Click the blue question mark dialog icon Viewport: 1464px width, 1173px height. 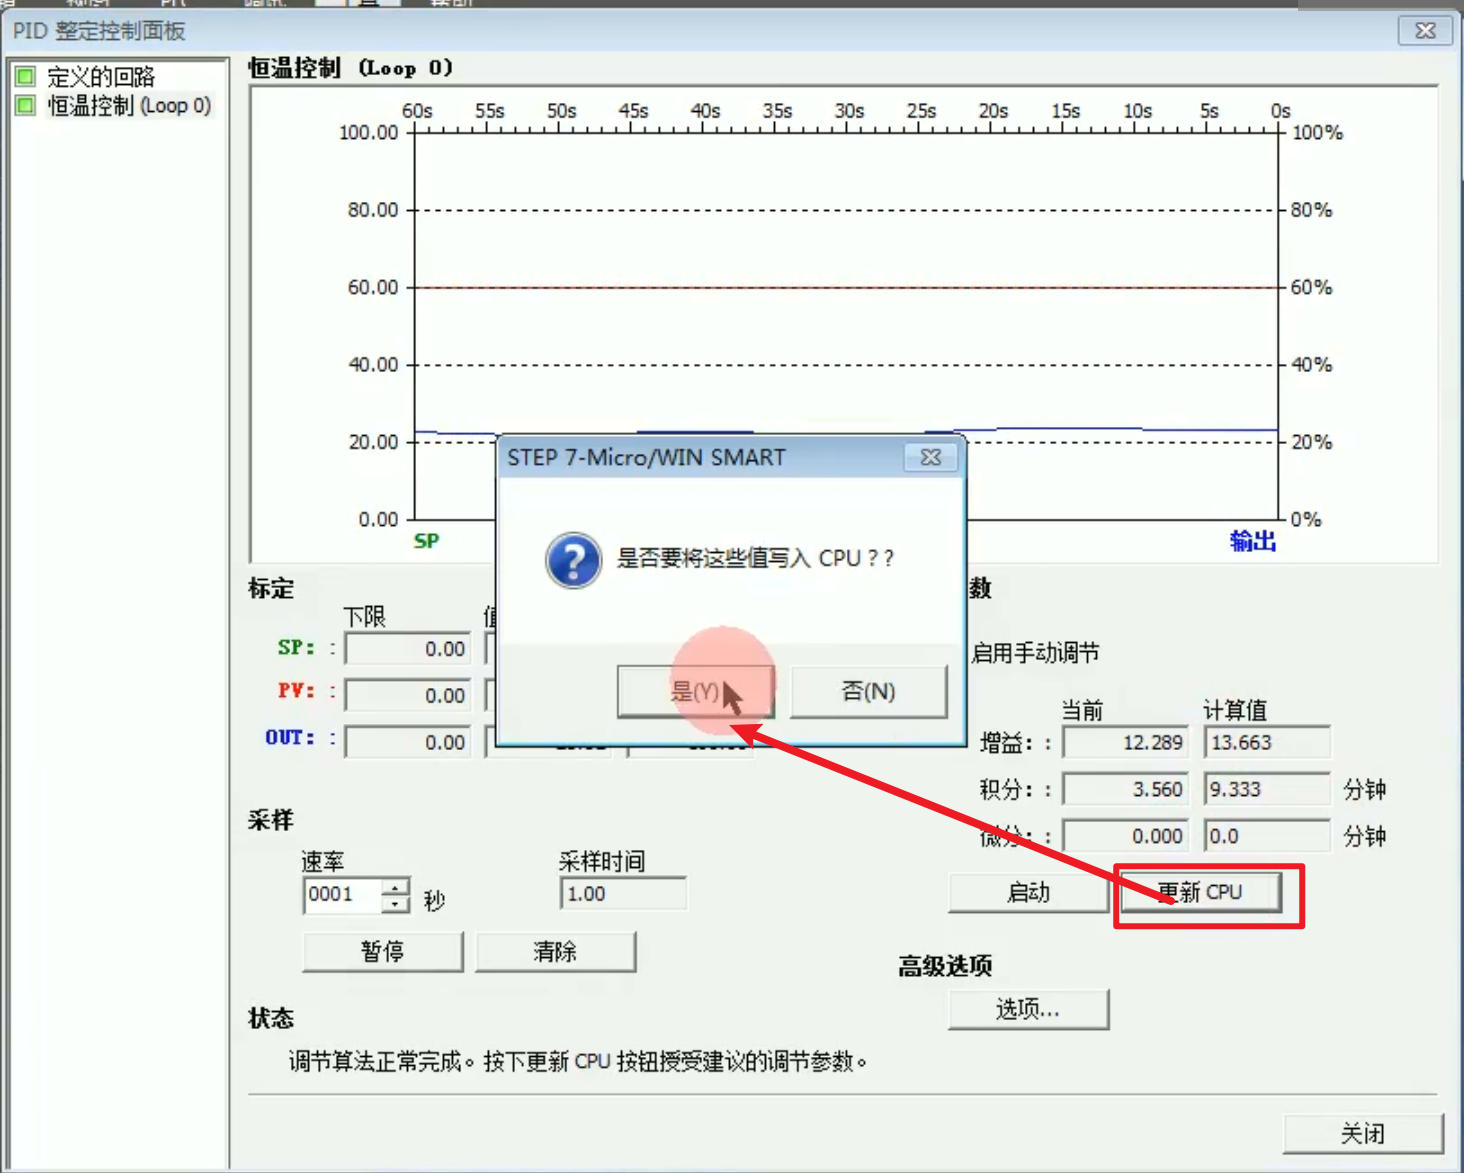click(x=573, y=560)
